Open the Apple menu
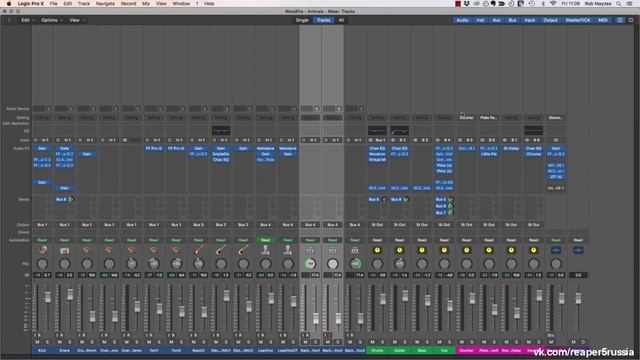The width and height of the screenshot is (640, 360). pyautogui.click(x=9, y=4)
